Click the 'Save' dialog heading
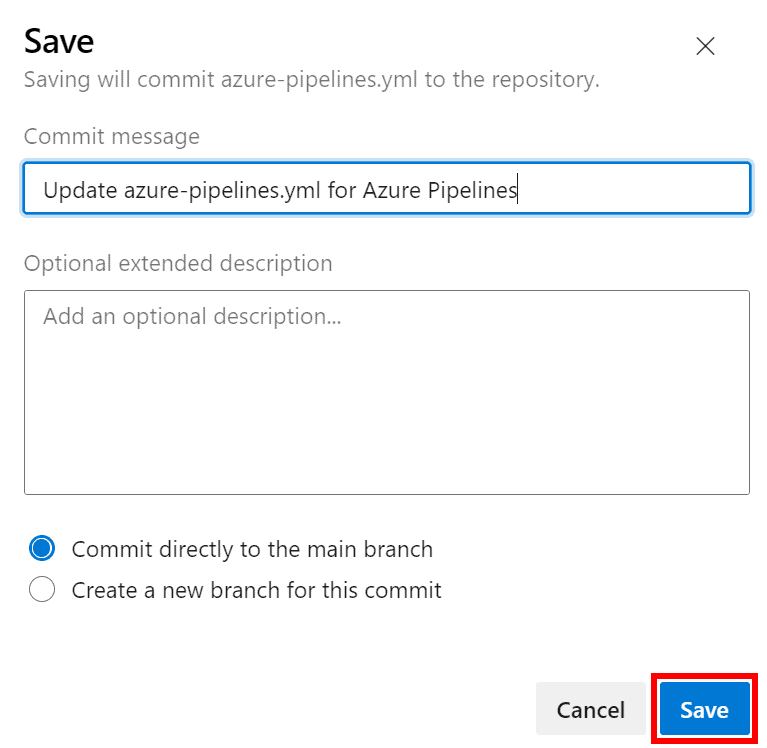The image size is (767, 748). coord(59,41)
